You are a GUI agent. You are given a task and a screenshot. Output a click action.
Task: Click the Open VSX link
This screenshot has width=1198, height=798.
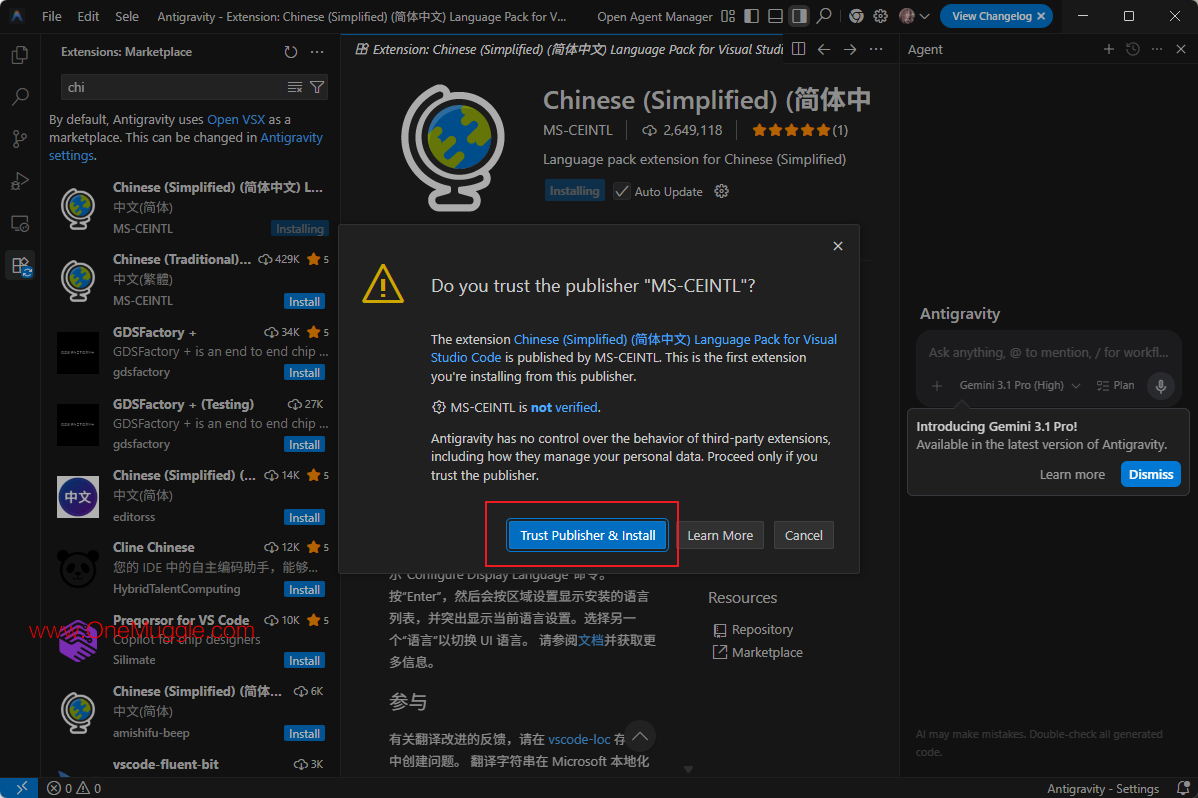(x=236, y=119)
